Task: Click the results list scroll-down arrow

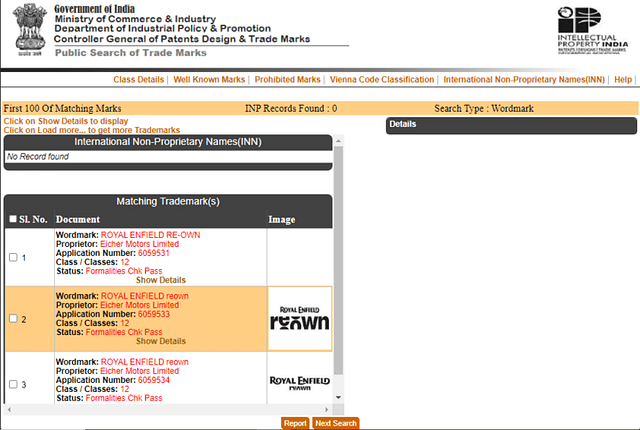Action: click(338, 397)
